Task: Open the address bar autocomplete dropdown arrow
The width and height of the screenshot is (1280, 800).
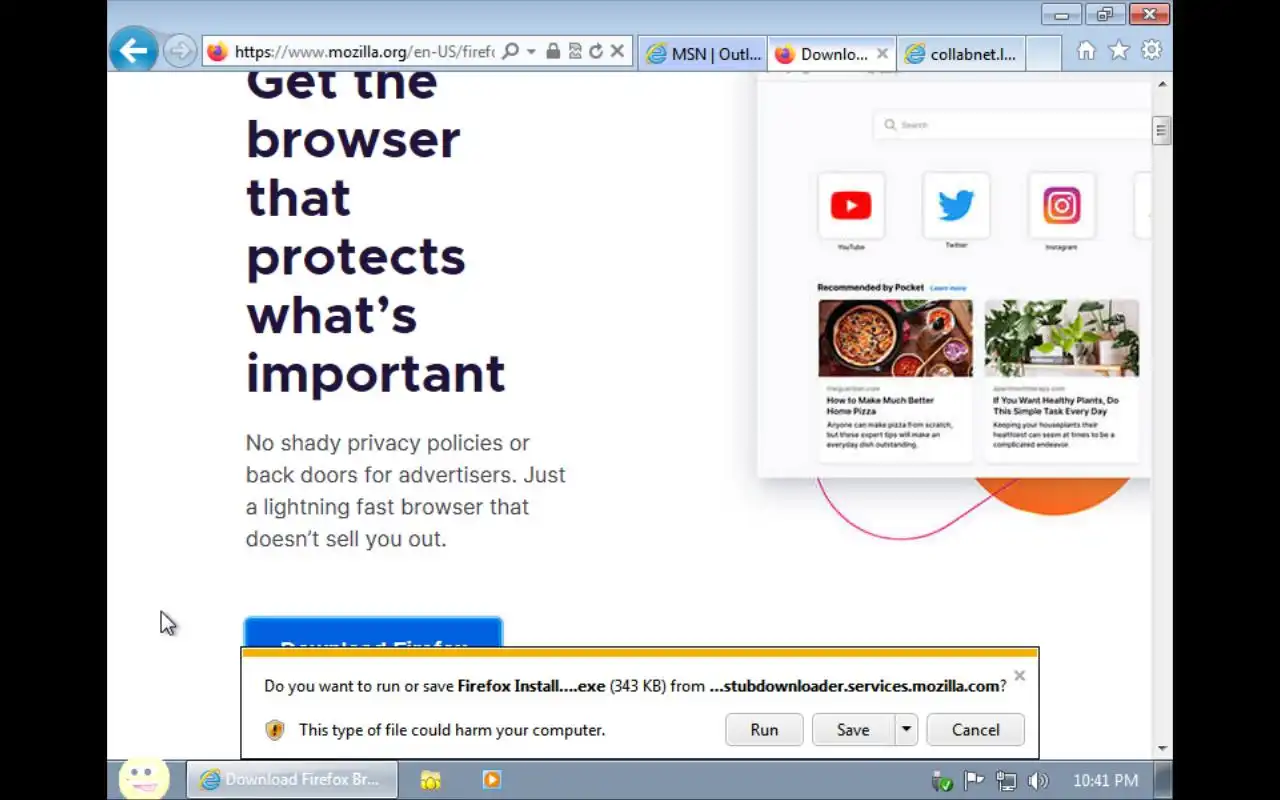Action: click(531, 52)
